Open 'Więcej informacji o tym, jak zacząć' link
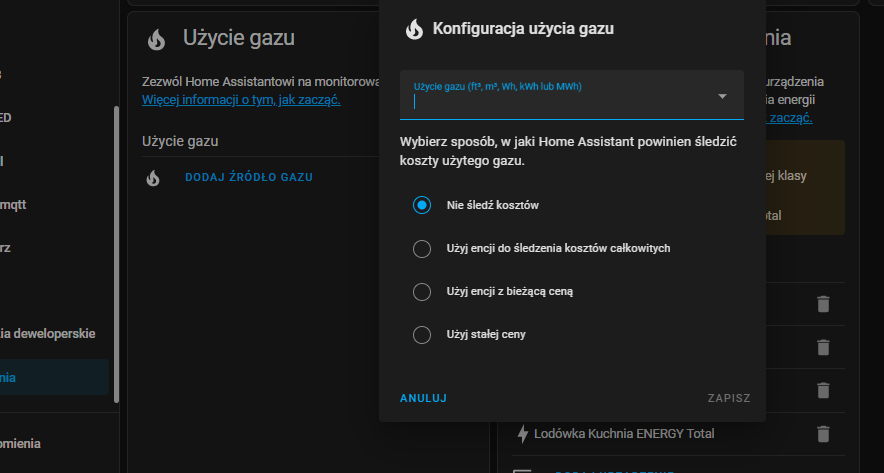Screen dimensions: 884x473 pyautogui.click(x=241, y=100)
